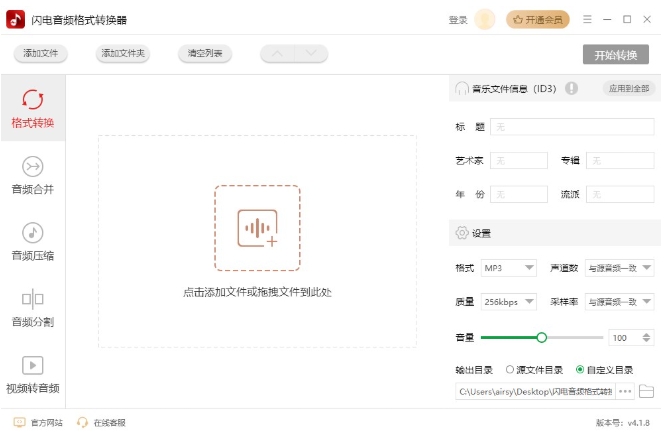Screen dimensions: 669x440
Task: Open the 官方网站 official website link
Action: (x=39, y=423)
